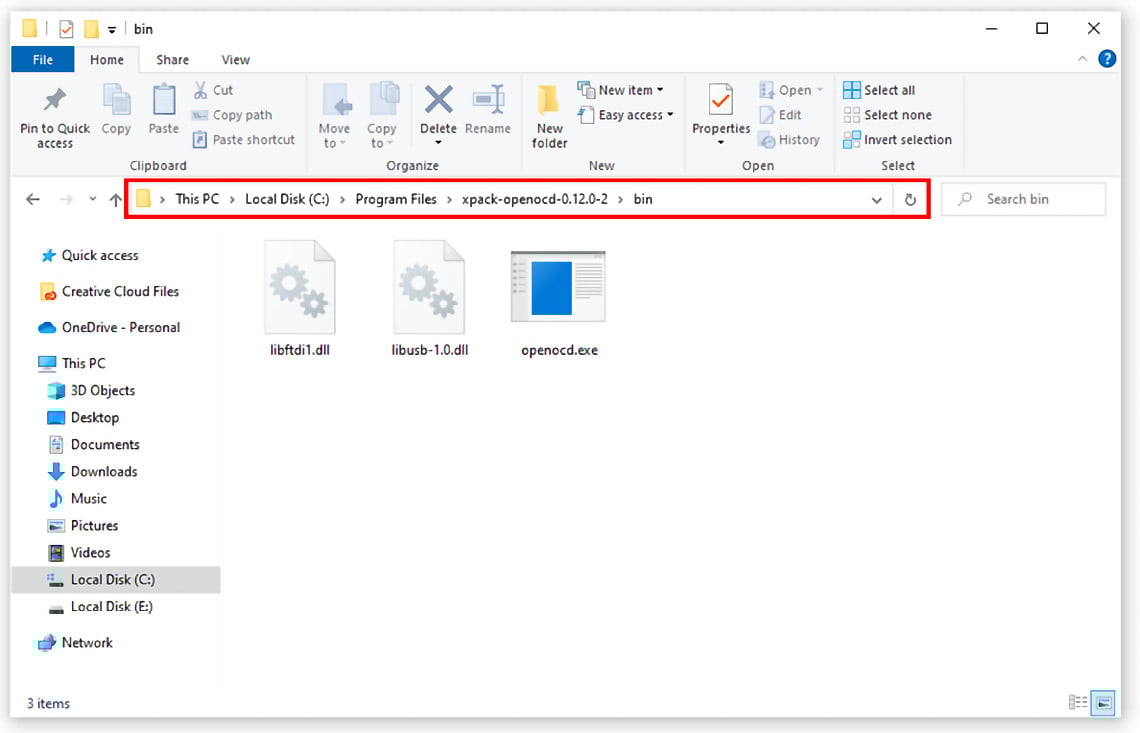Click Invert selection

click(897, 140)
